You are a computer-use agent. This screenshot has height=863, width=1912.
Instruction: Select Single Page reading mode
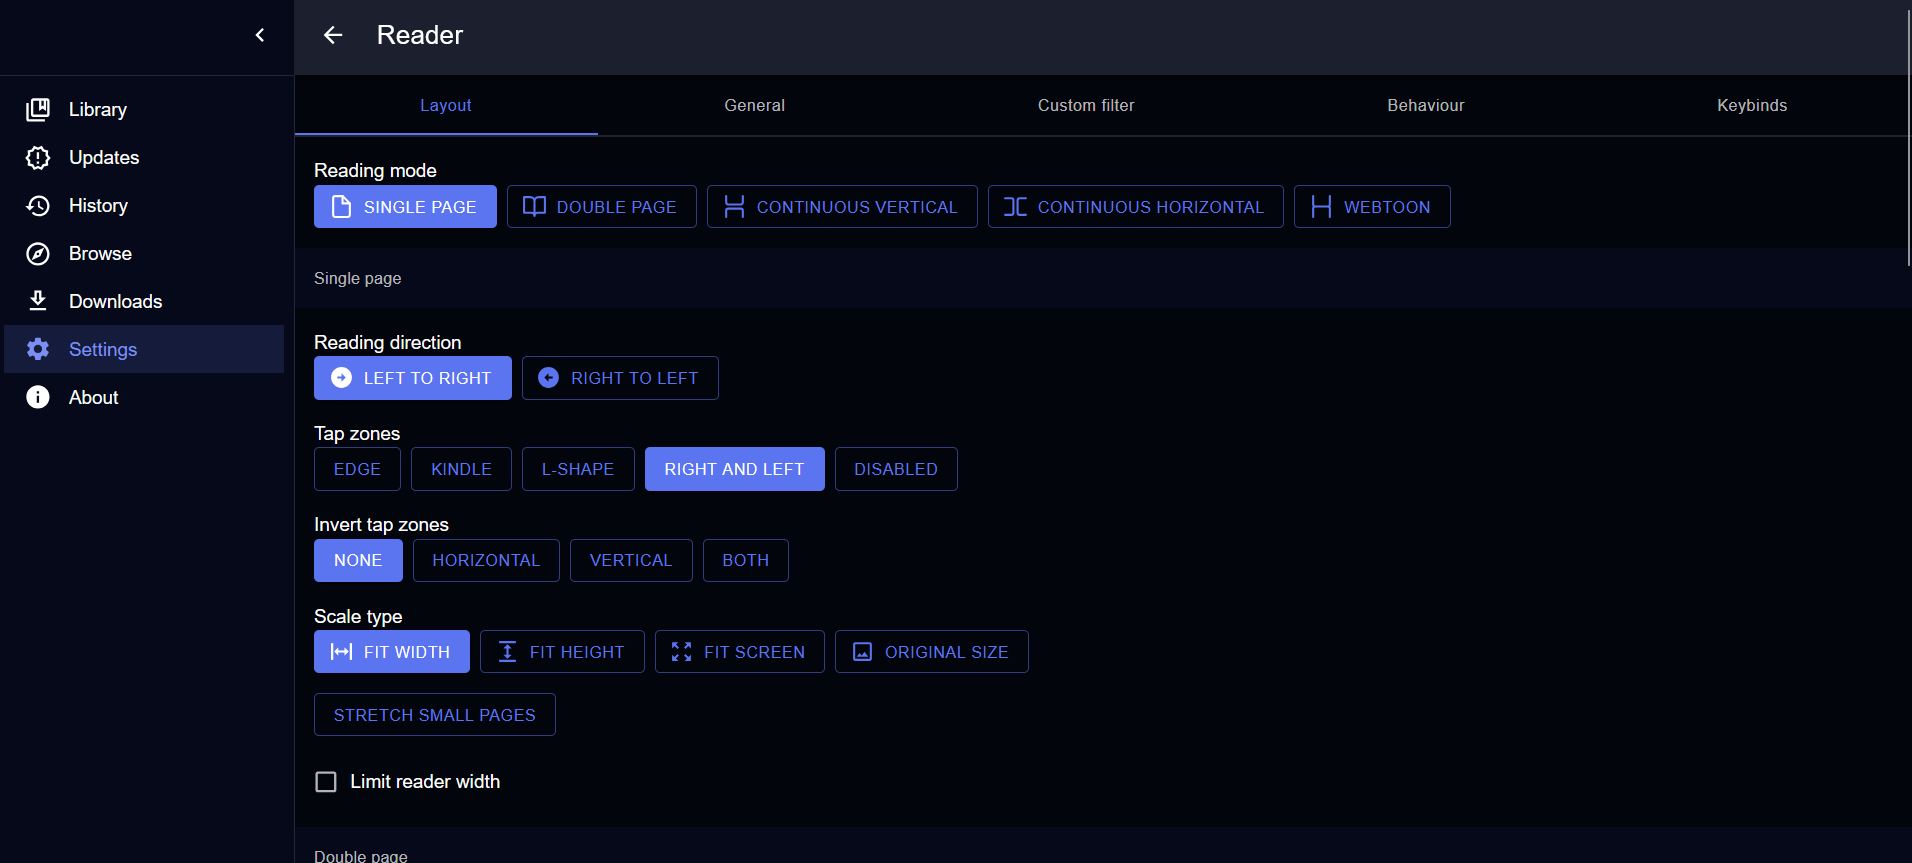tap(405, 207)
